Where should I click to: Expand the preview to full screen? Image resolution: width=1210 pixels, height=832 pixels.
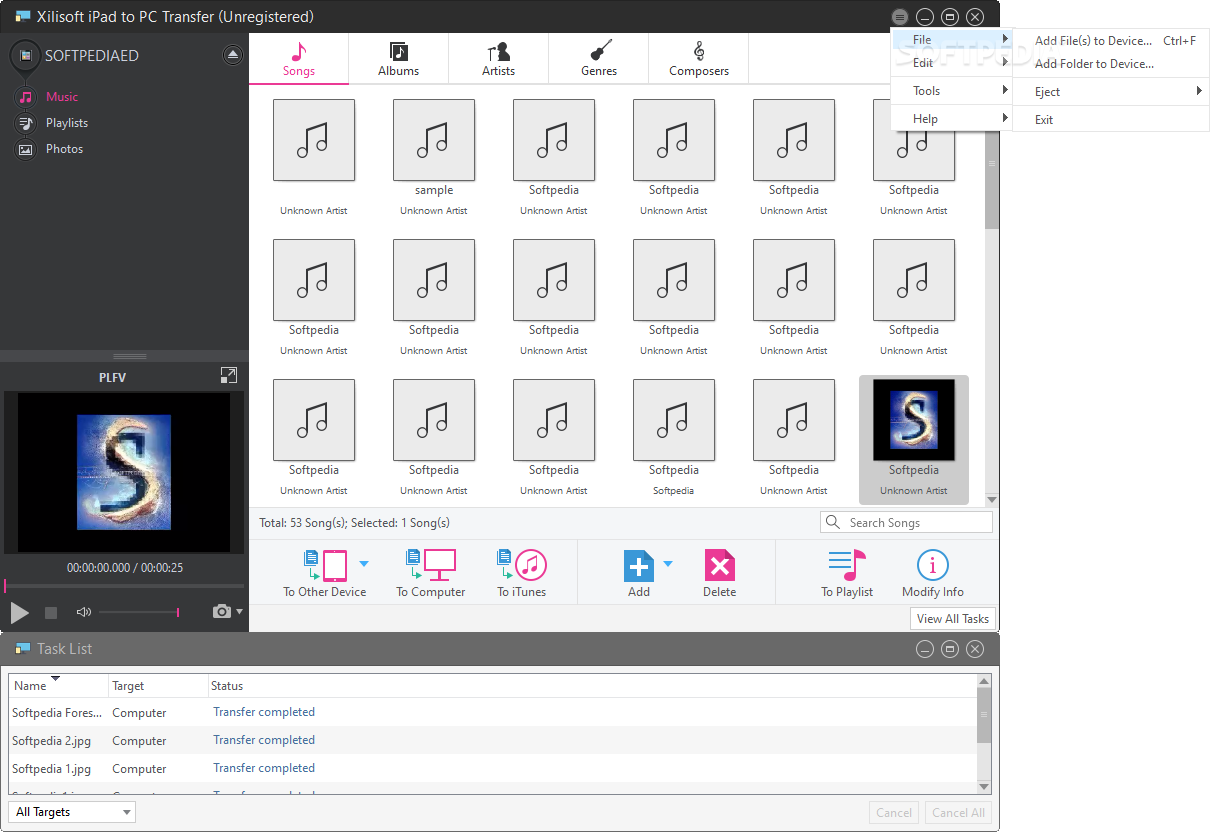229,375
